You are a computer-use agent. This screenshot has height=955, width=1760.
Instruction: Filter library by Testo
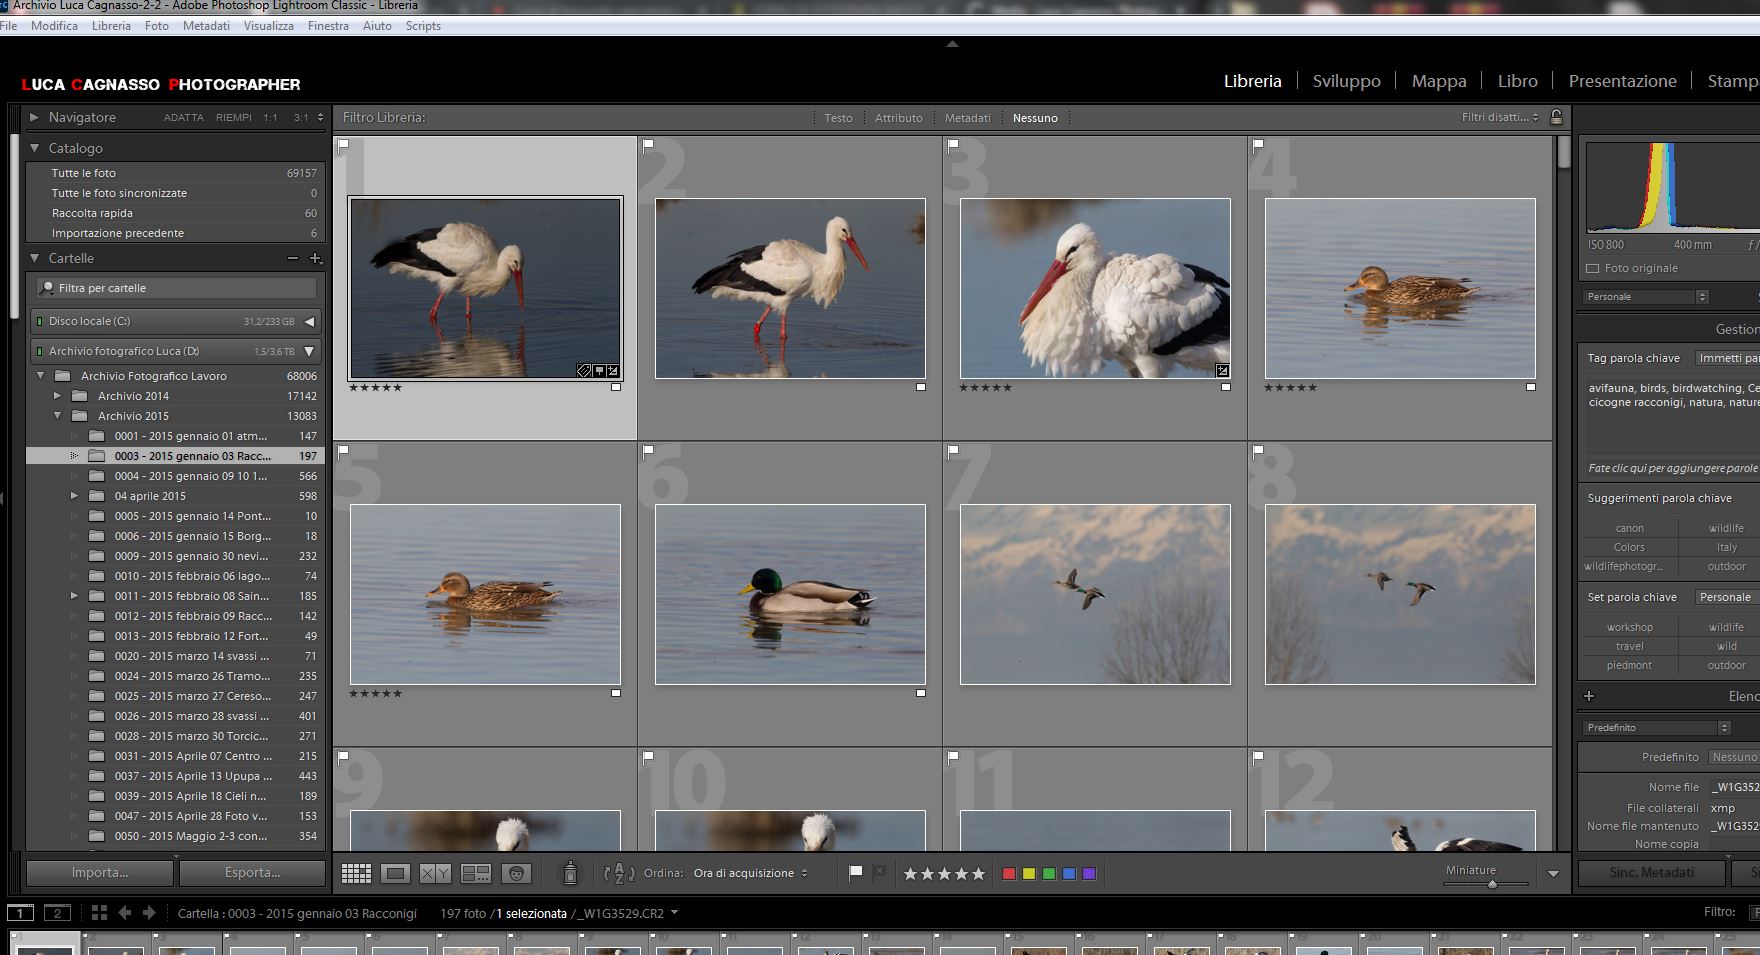tap(838, 118)
